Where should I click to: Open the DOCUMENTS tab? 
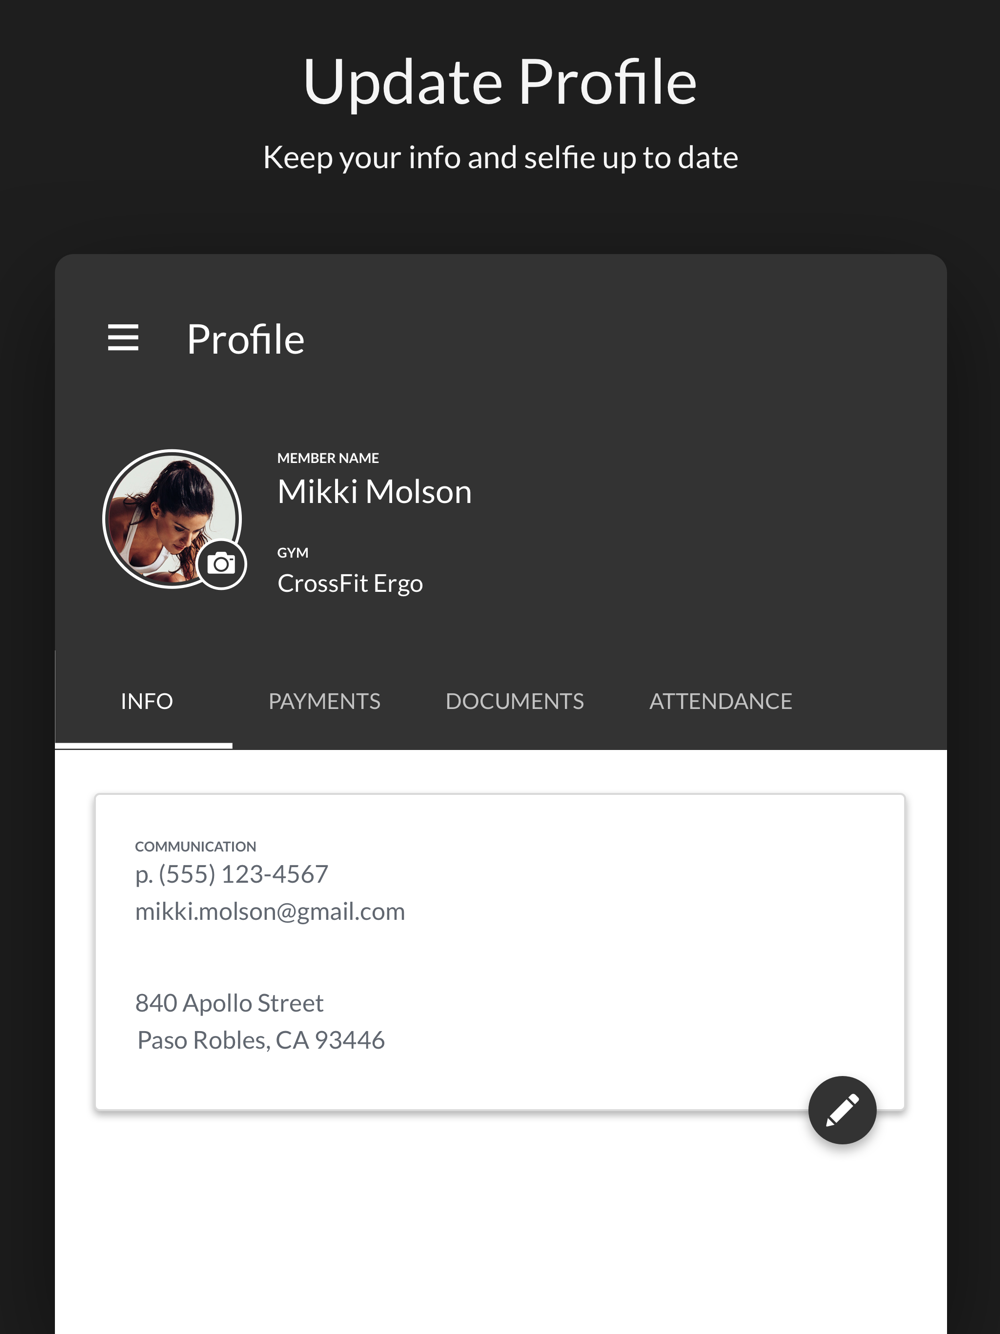click(x=514, y=701)
